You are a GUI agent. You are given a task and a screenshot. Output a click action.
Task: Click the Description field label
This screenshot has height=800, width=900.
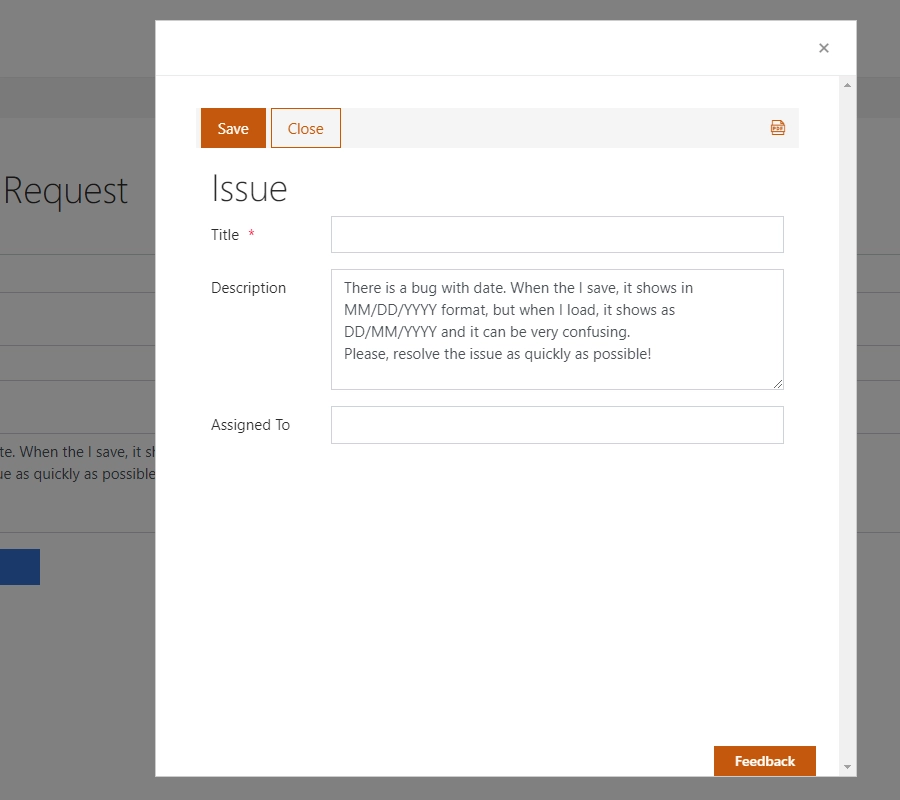[248, 288]
